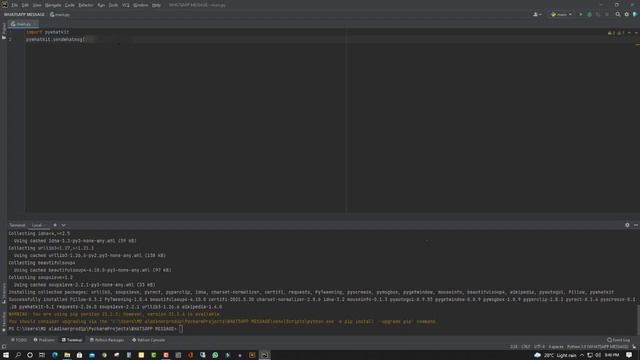
Task: Open the run configuration dropdown
Action: pyautogui.click(x=561, y=14)
